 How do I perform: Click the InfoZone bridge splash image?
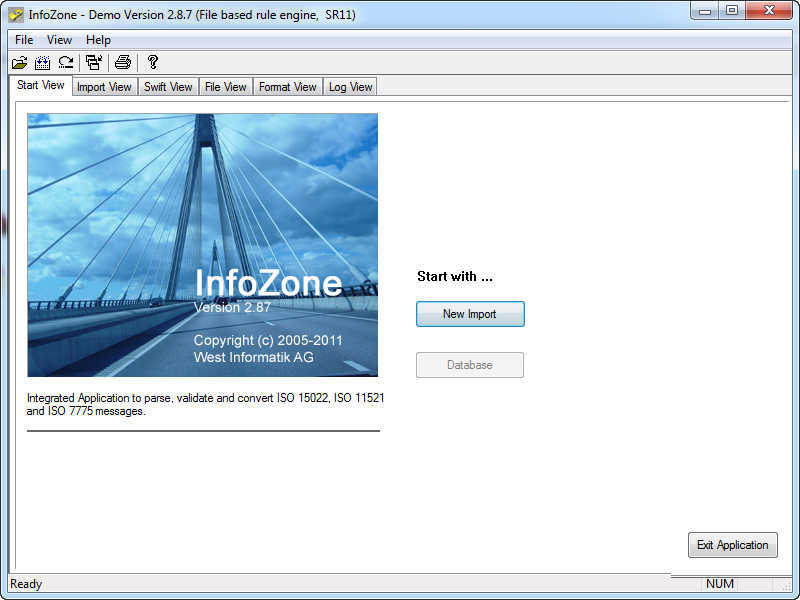coord(203,245)
